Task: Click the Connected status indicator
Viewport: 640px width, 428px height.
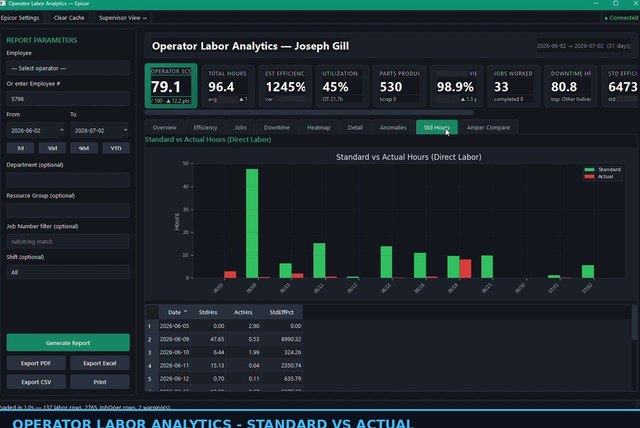Action: coord(621,18)
